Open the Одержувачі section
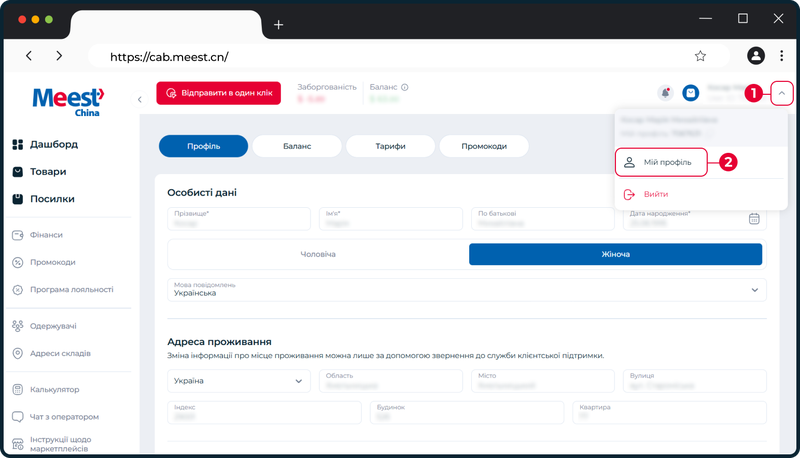The height and width of the screenshot is (458, 800). tap(44, 326)
